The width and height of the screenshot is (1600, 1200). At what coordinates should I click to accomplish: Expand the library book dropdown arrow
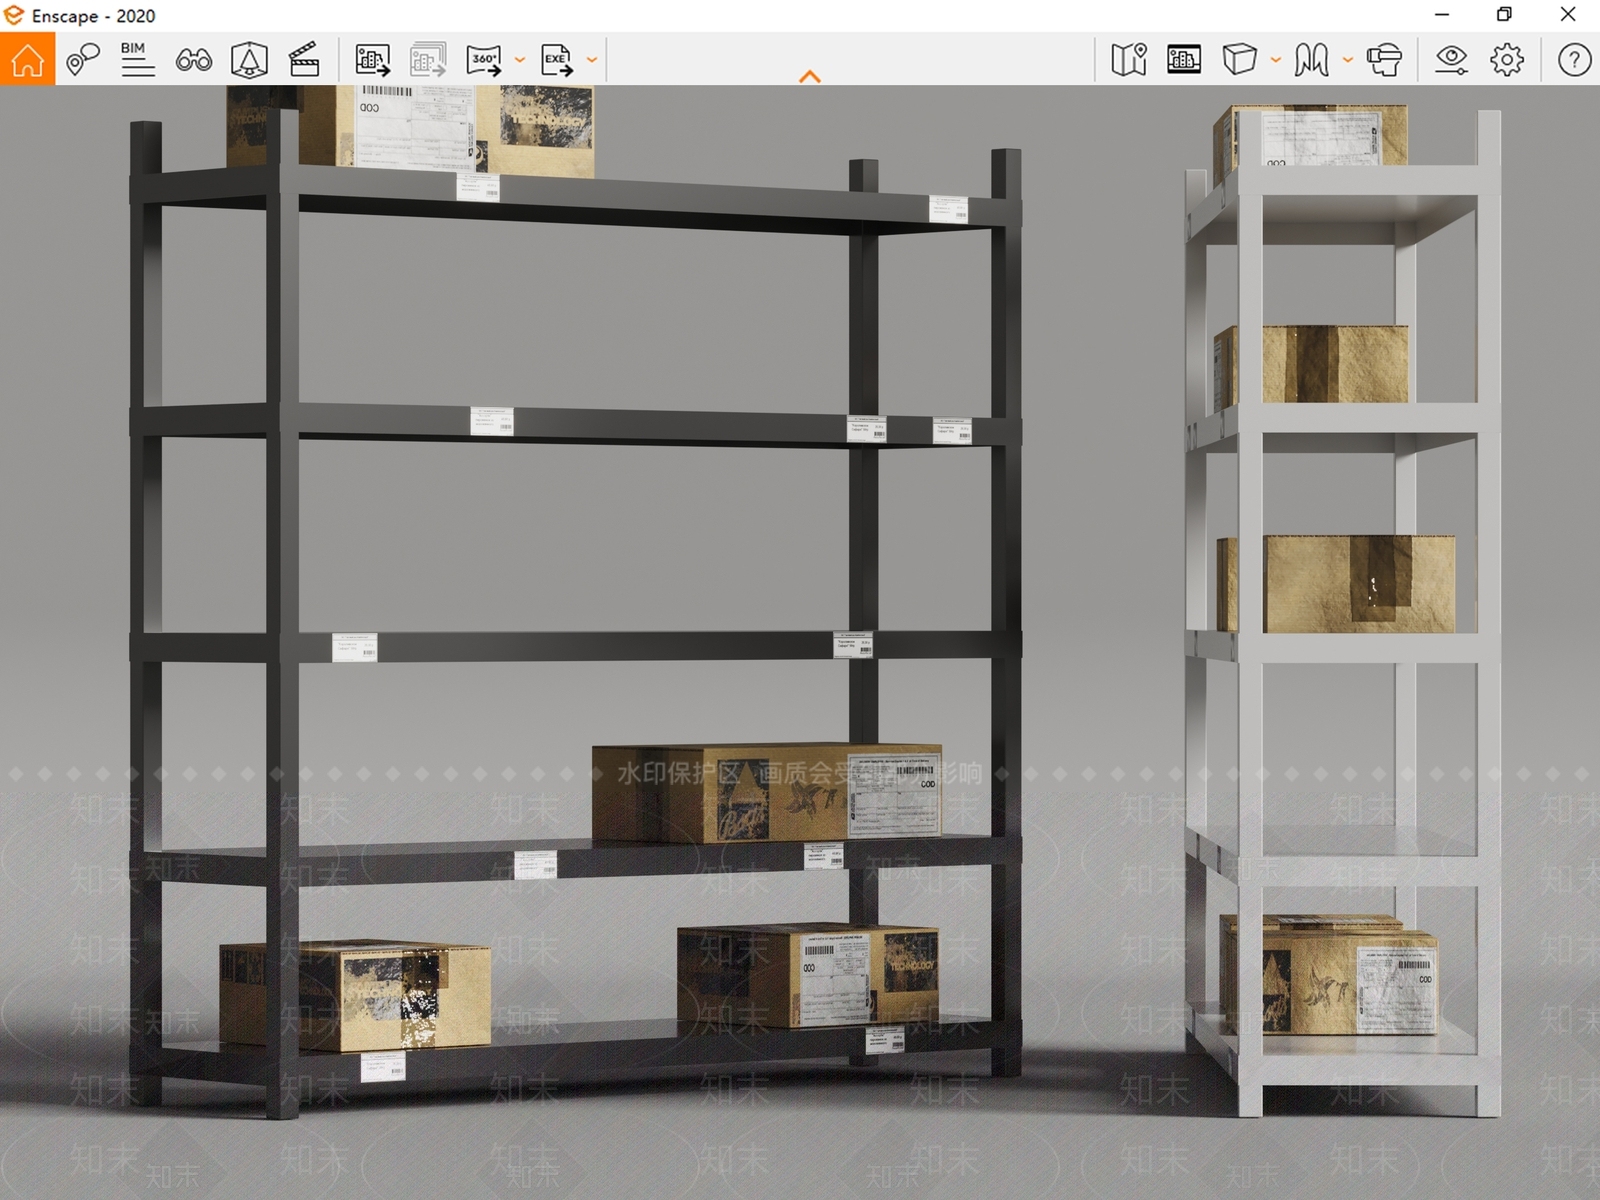[x=1348, y=60]
